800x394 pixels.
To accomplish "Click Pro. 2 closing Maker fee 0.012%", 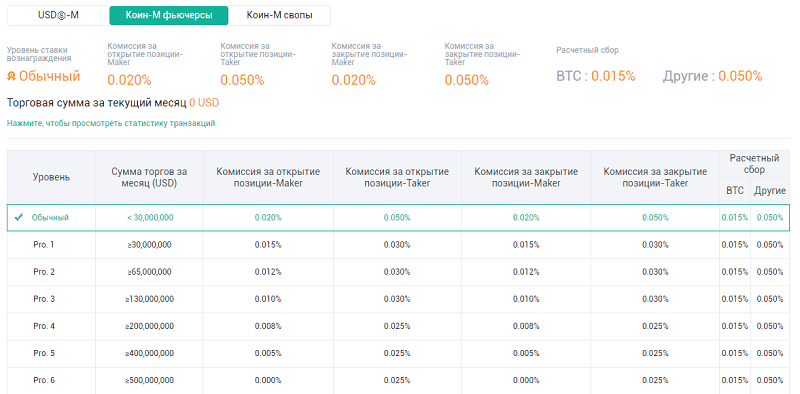I will point(526,272).
